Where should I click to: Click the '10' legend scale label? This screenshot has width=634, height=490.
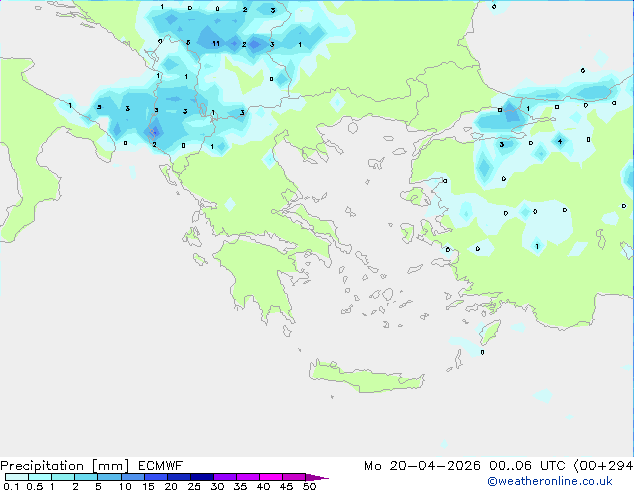click(125, 486)
